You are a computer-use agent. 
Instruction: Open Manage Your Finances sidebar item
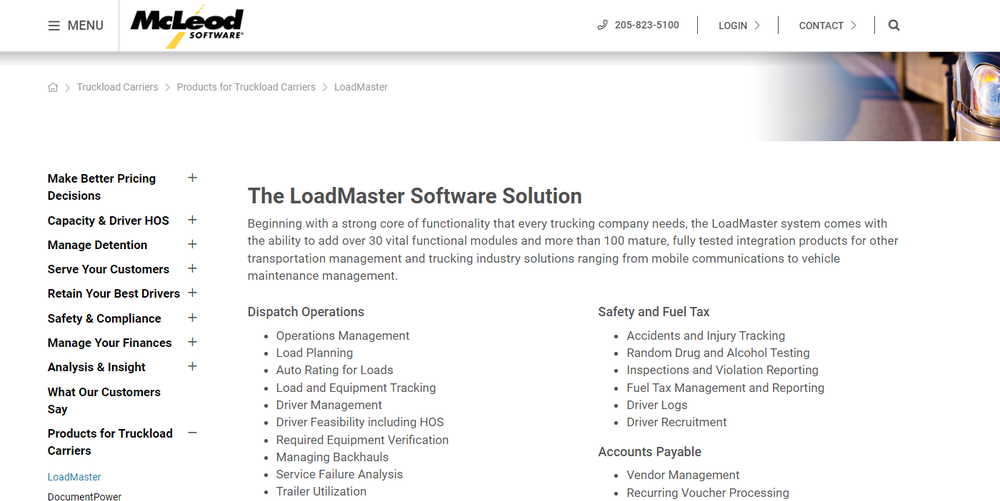click(110, 342)
